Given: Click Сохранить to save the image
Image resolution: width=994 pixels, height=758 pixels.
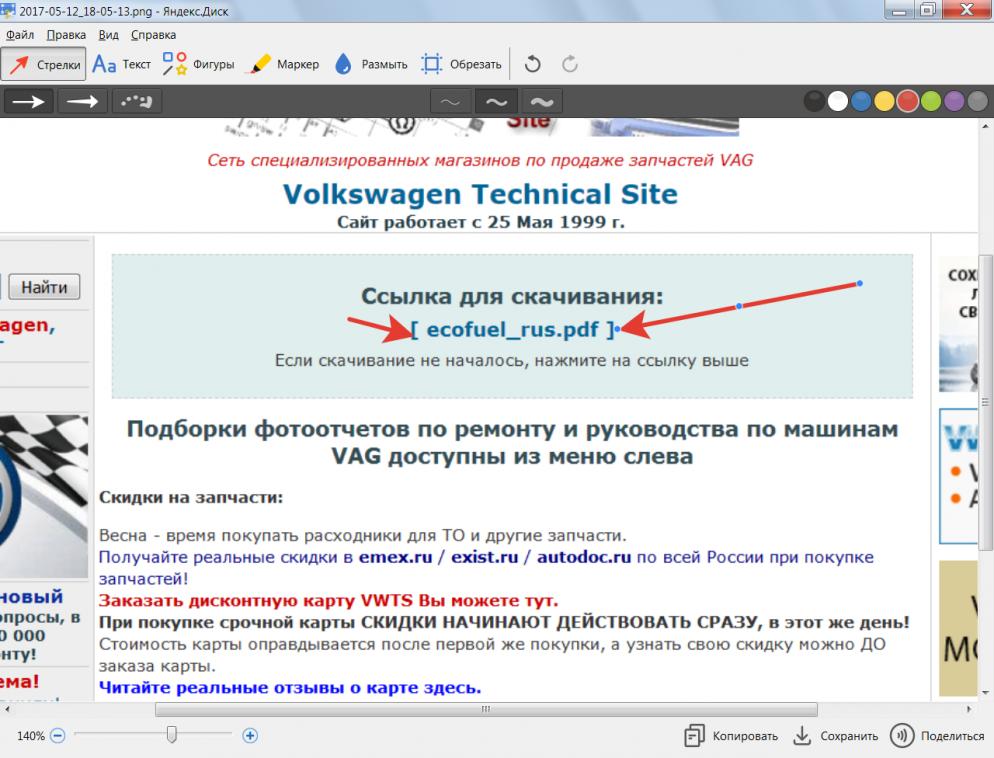Looking at the screenshot, I should (836, 736).
